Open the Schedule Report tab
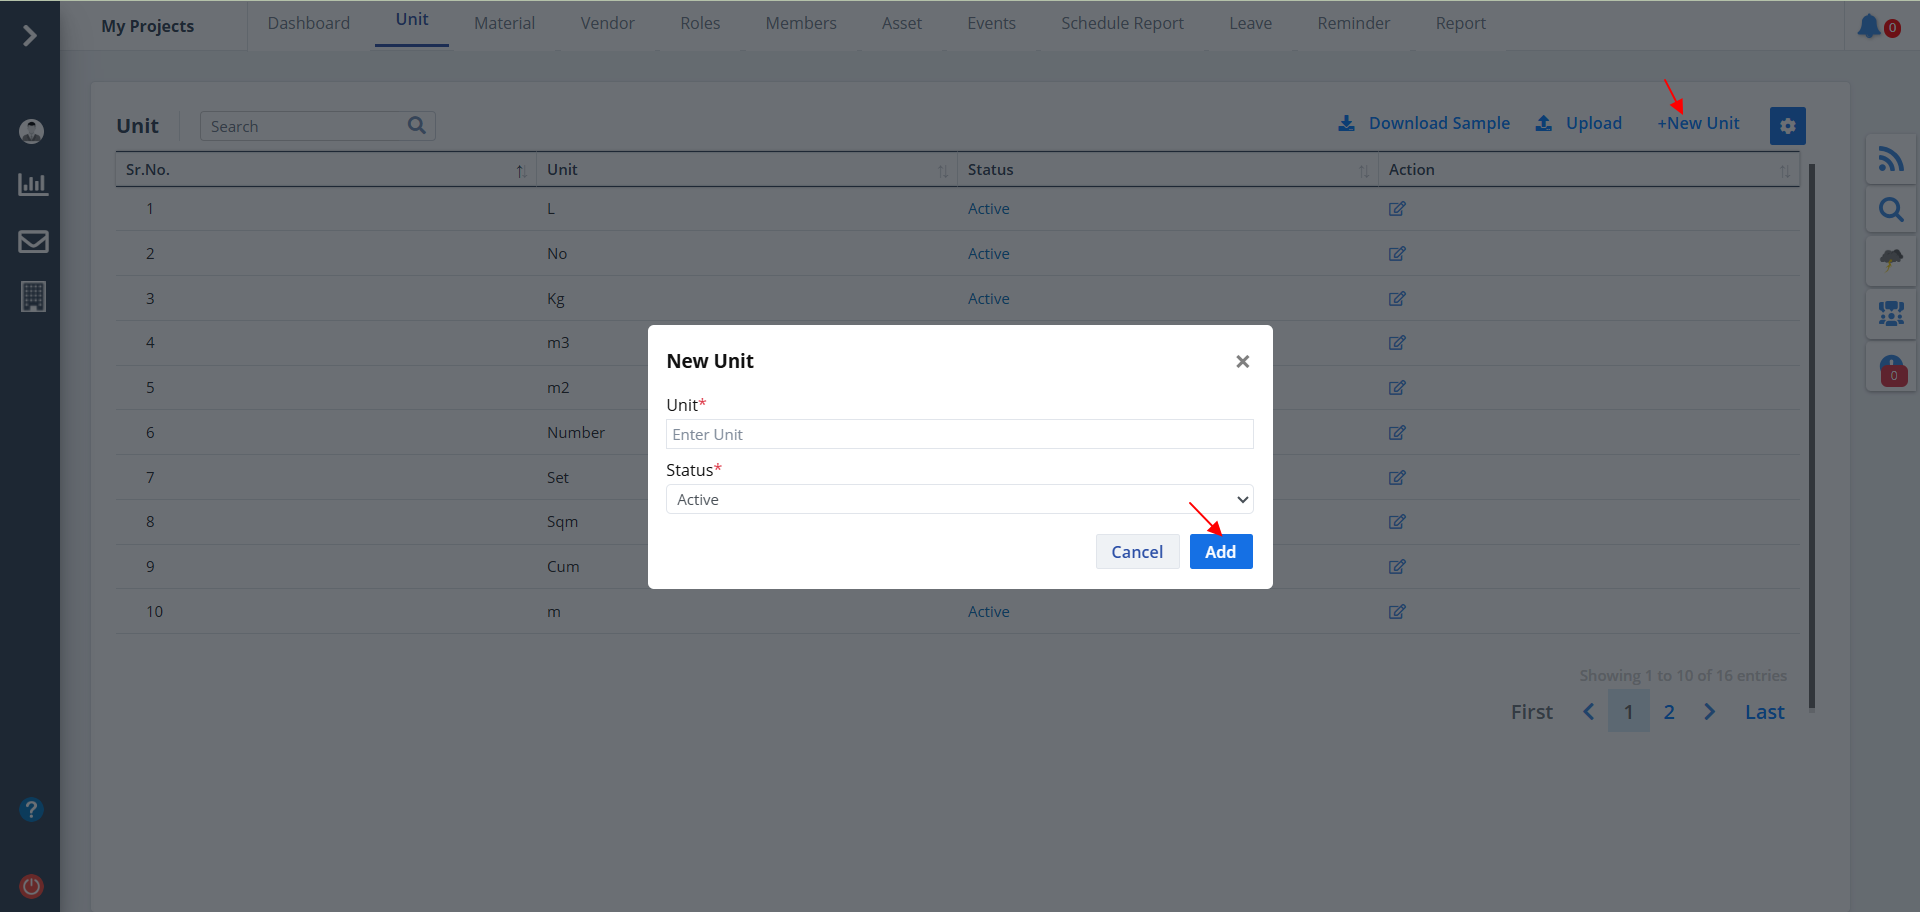 pos(1122,23)
